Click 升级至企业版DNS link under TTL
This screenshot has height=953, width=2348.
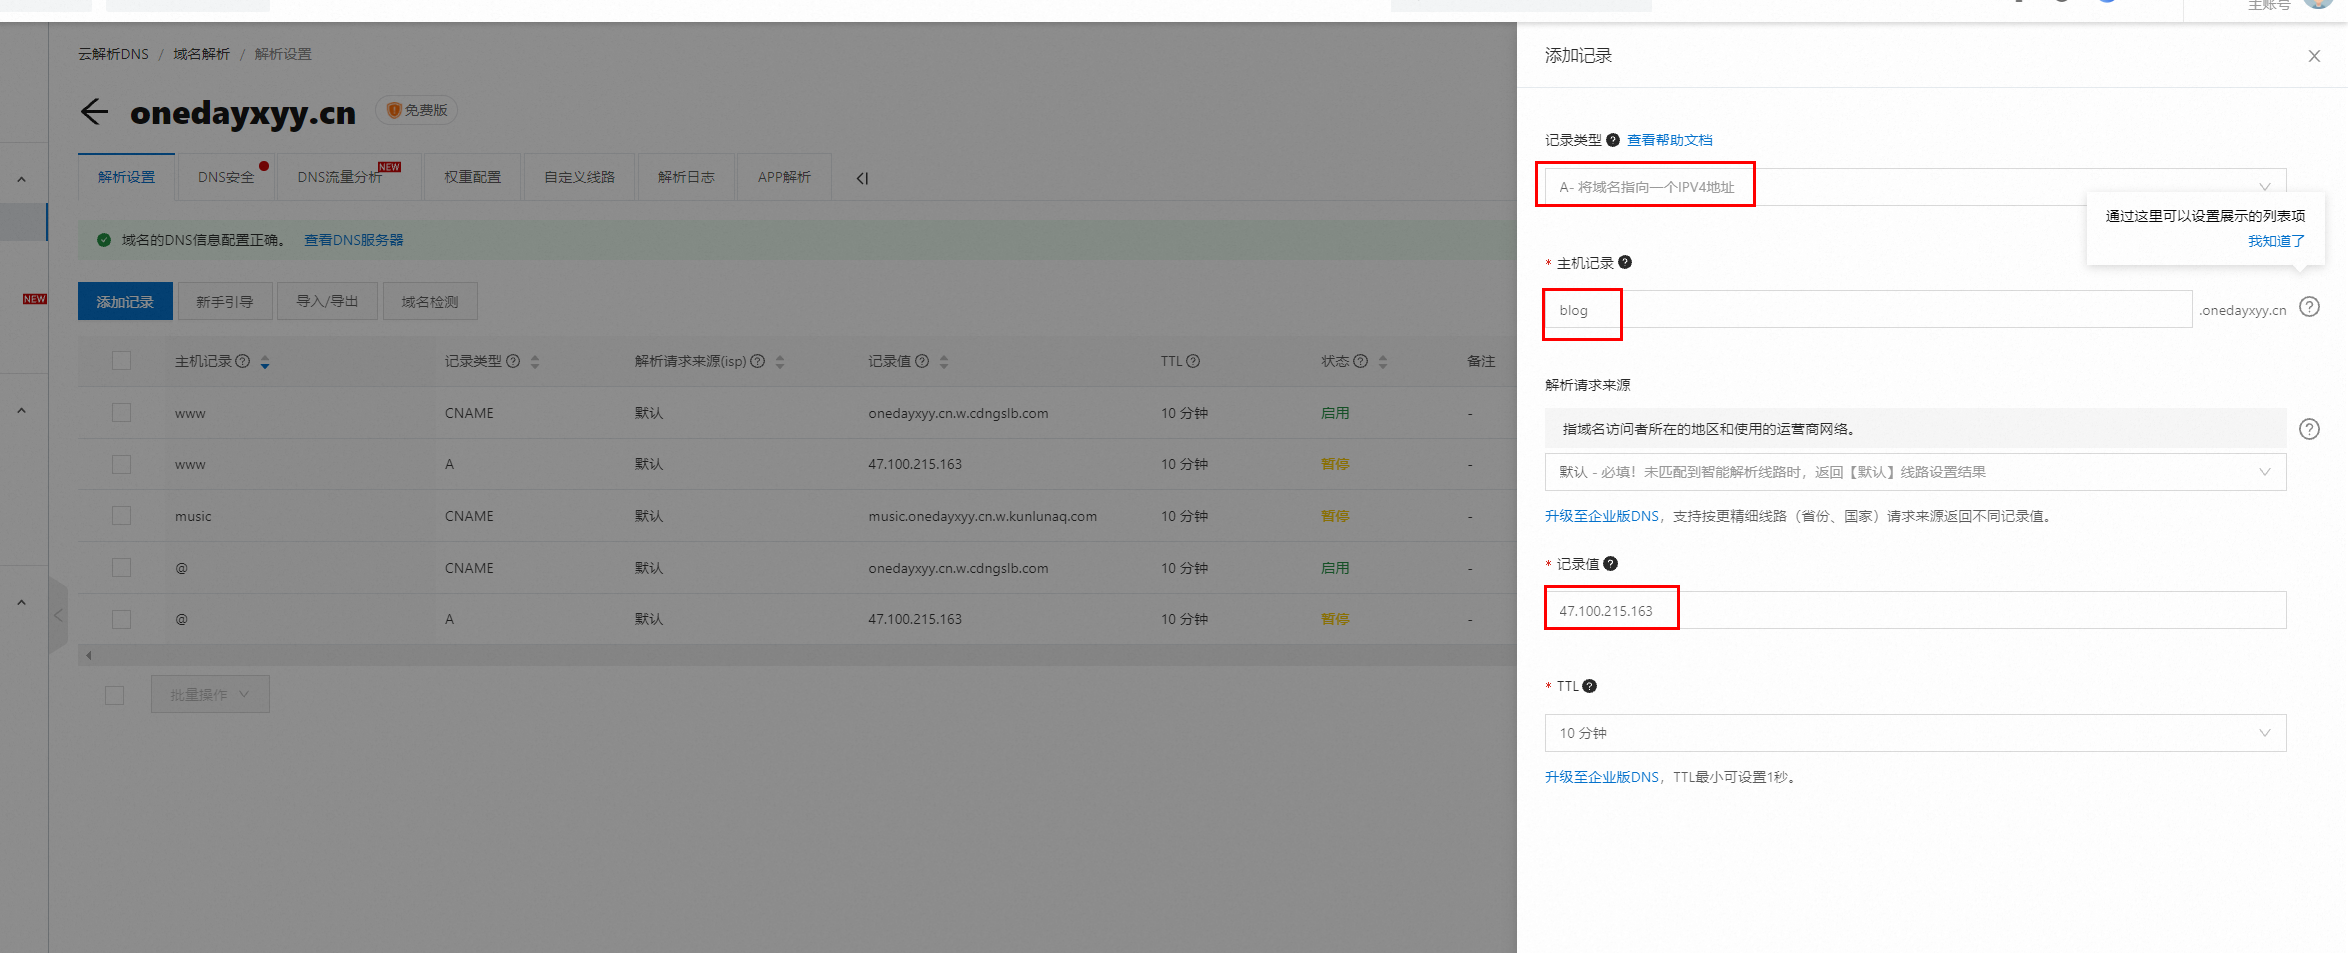point(1602,777)
